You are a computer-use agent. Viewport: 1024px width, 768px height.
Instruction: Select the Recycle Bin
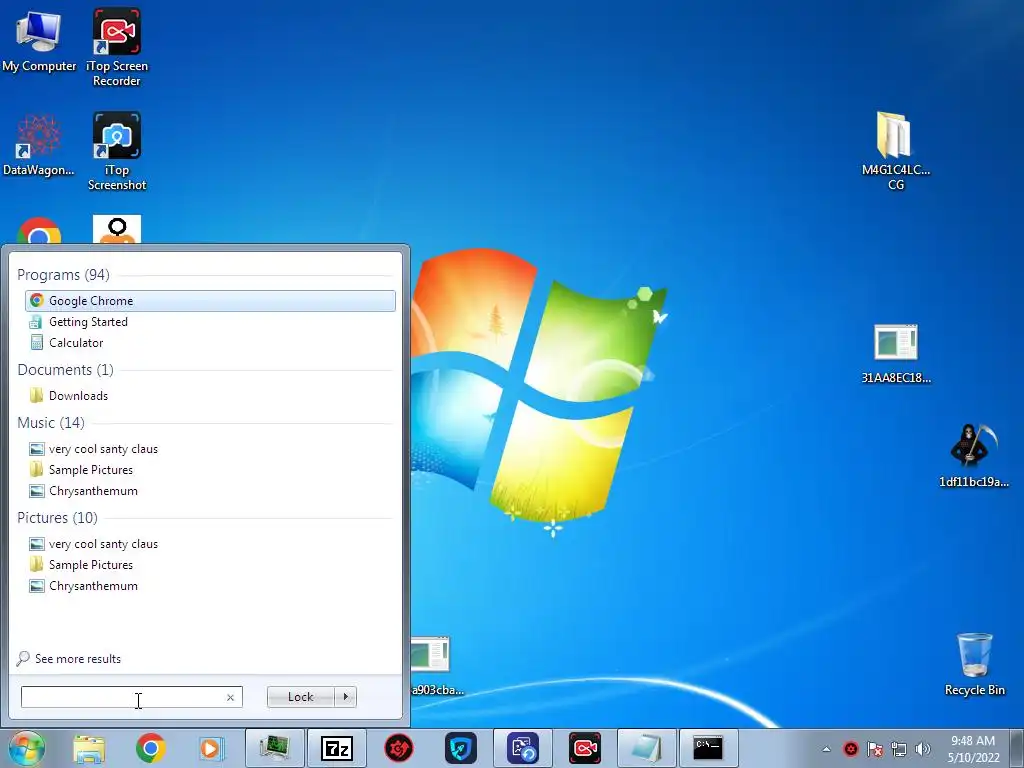(x=974, y=664)
